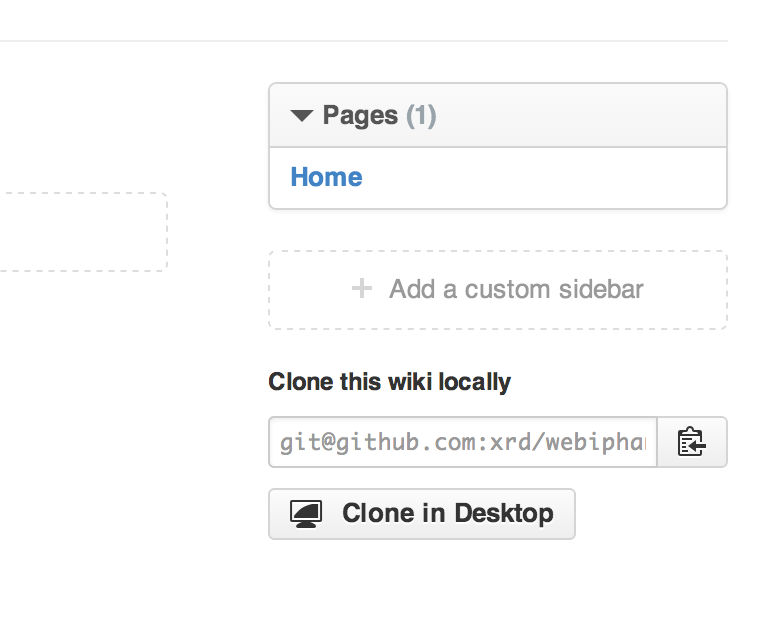Click the "Add a custom sidebar" text
Screen dimensions: 762x618
(516, 290)
